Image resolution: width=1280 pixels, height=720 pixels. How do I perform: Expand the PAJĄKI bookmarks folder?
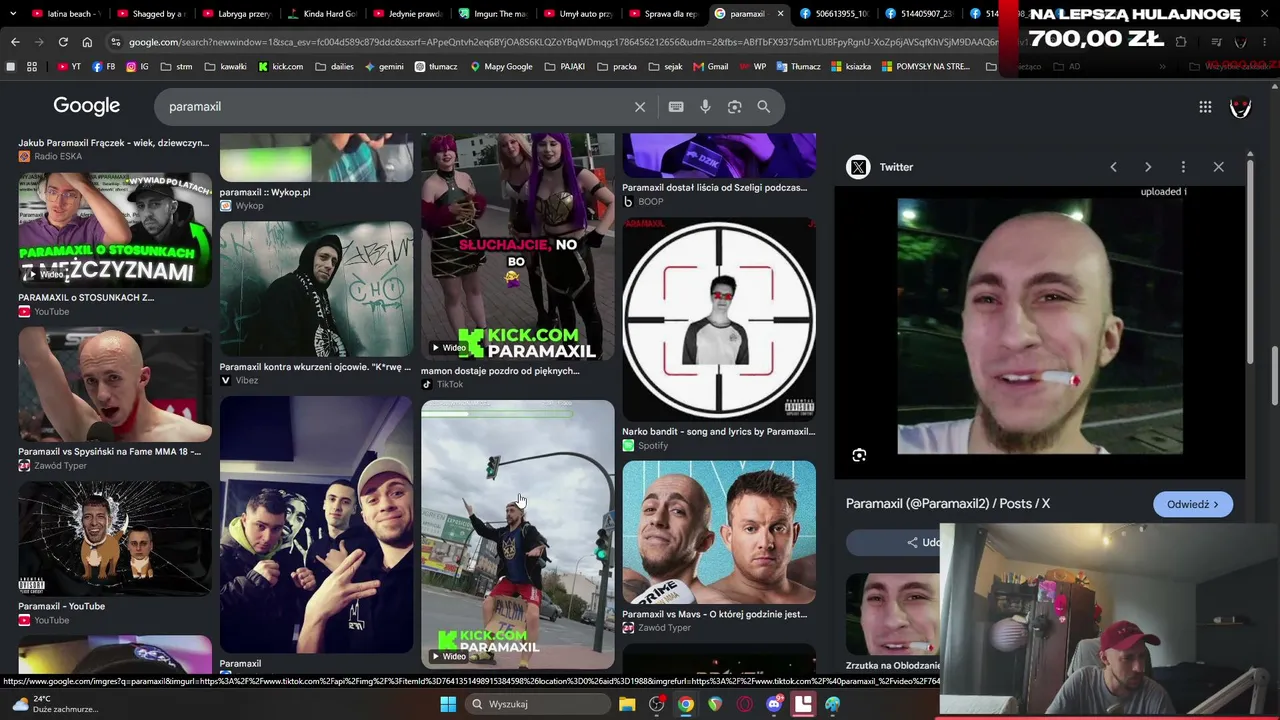[567, 67]
